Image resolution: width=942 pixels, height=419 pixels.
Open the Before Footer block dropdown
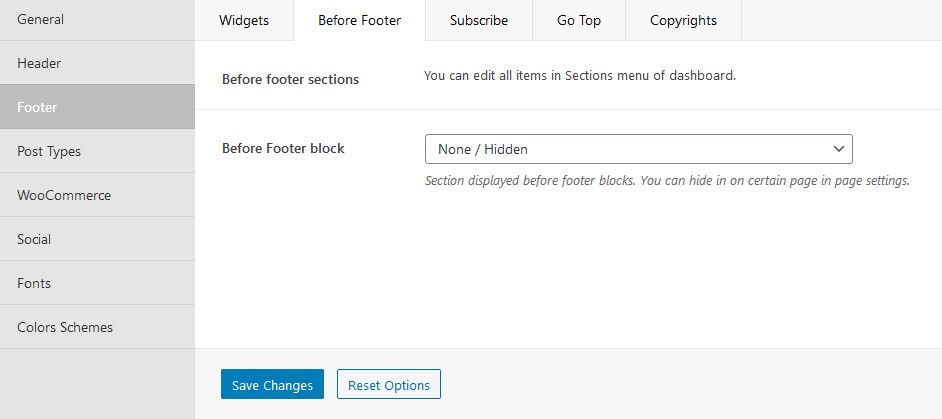pyautogui.click(x=639, y=149)
